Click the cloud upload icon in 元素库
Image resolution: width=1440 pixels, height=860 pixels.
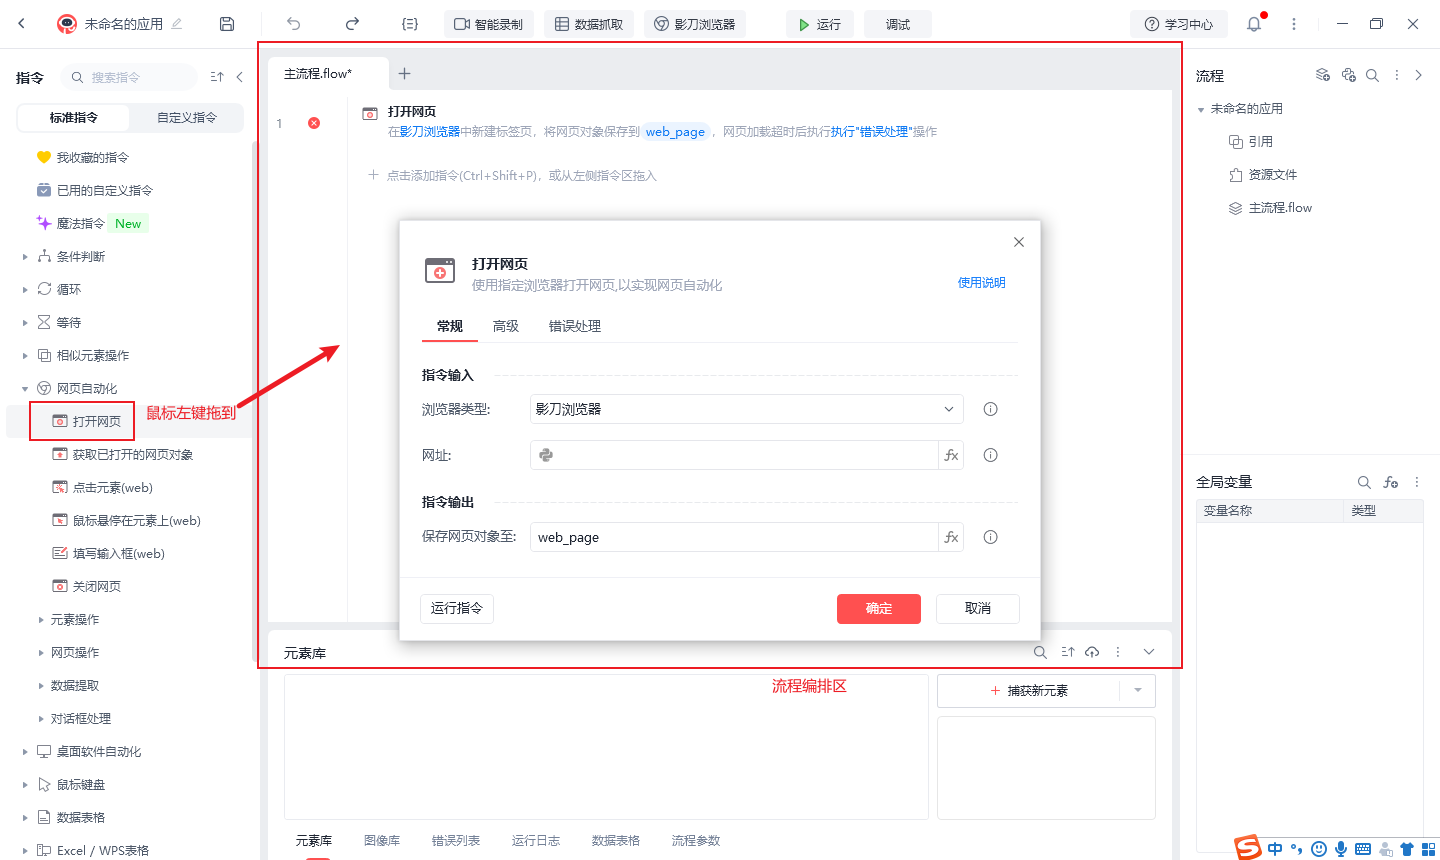coord(1092,652)
